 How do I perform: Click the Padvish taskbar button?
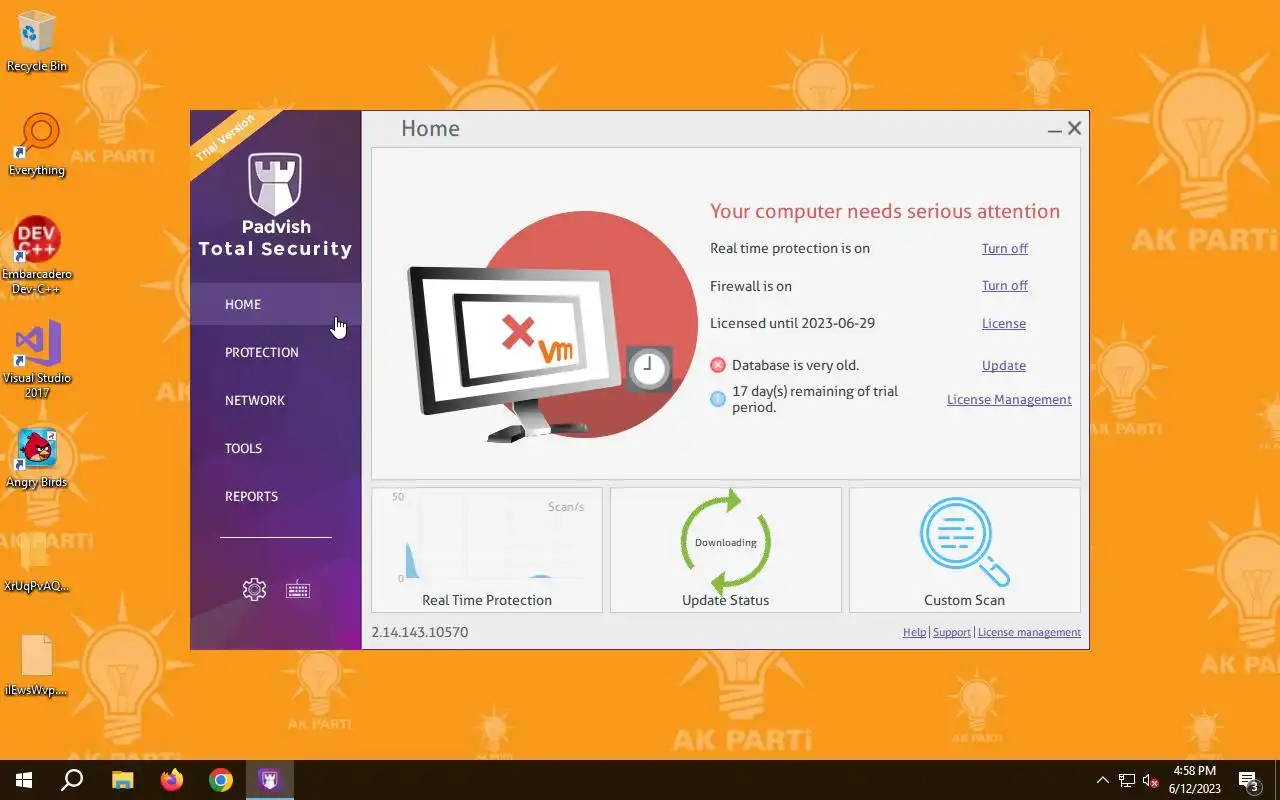pyautogui.click(x=269, y=780)
